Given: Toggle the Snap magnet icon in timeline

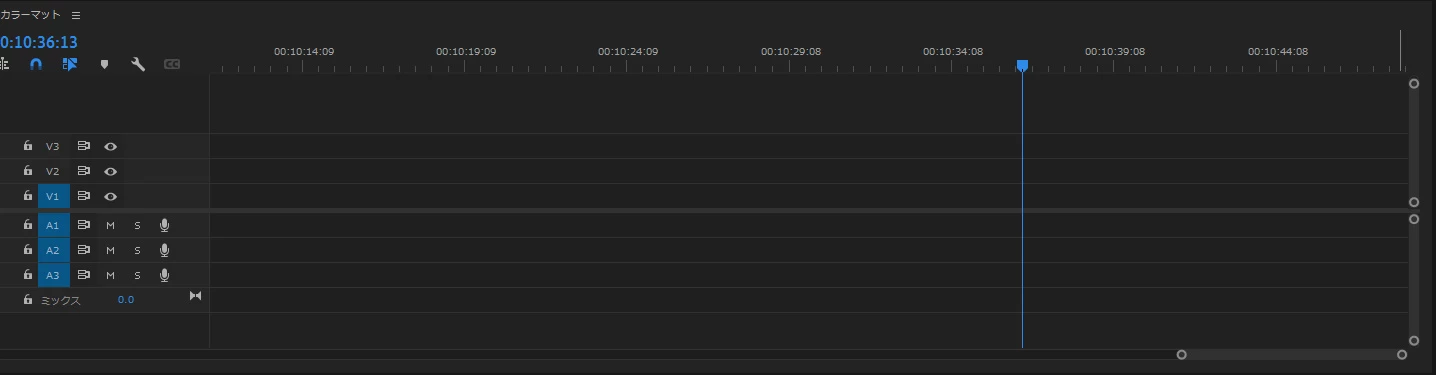Looking at the screenshot, I should click(x=36, y=64).
